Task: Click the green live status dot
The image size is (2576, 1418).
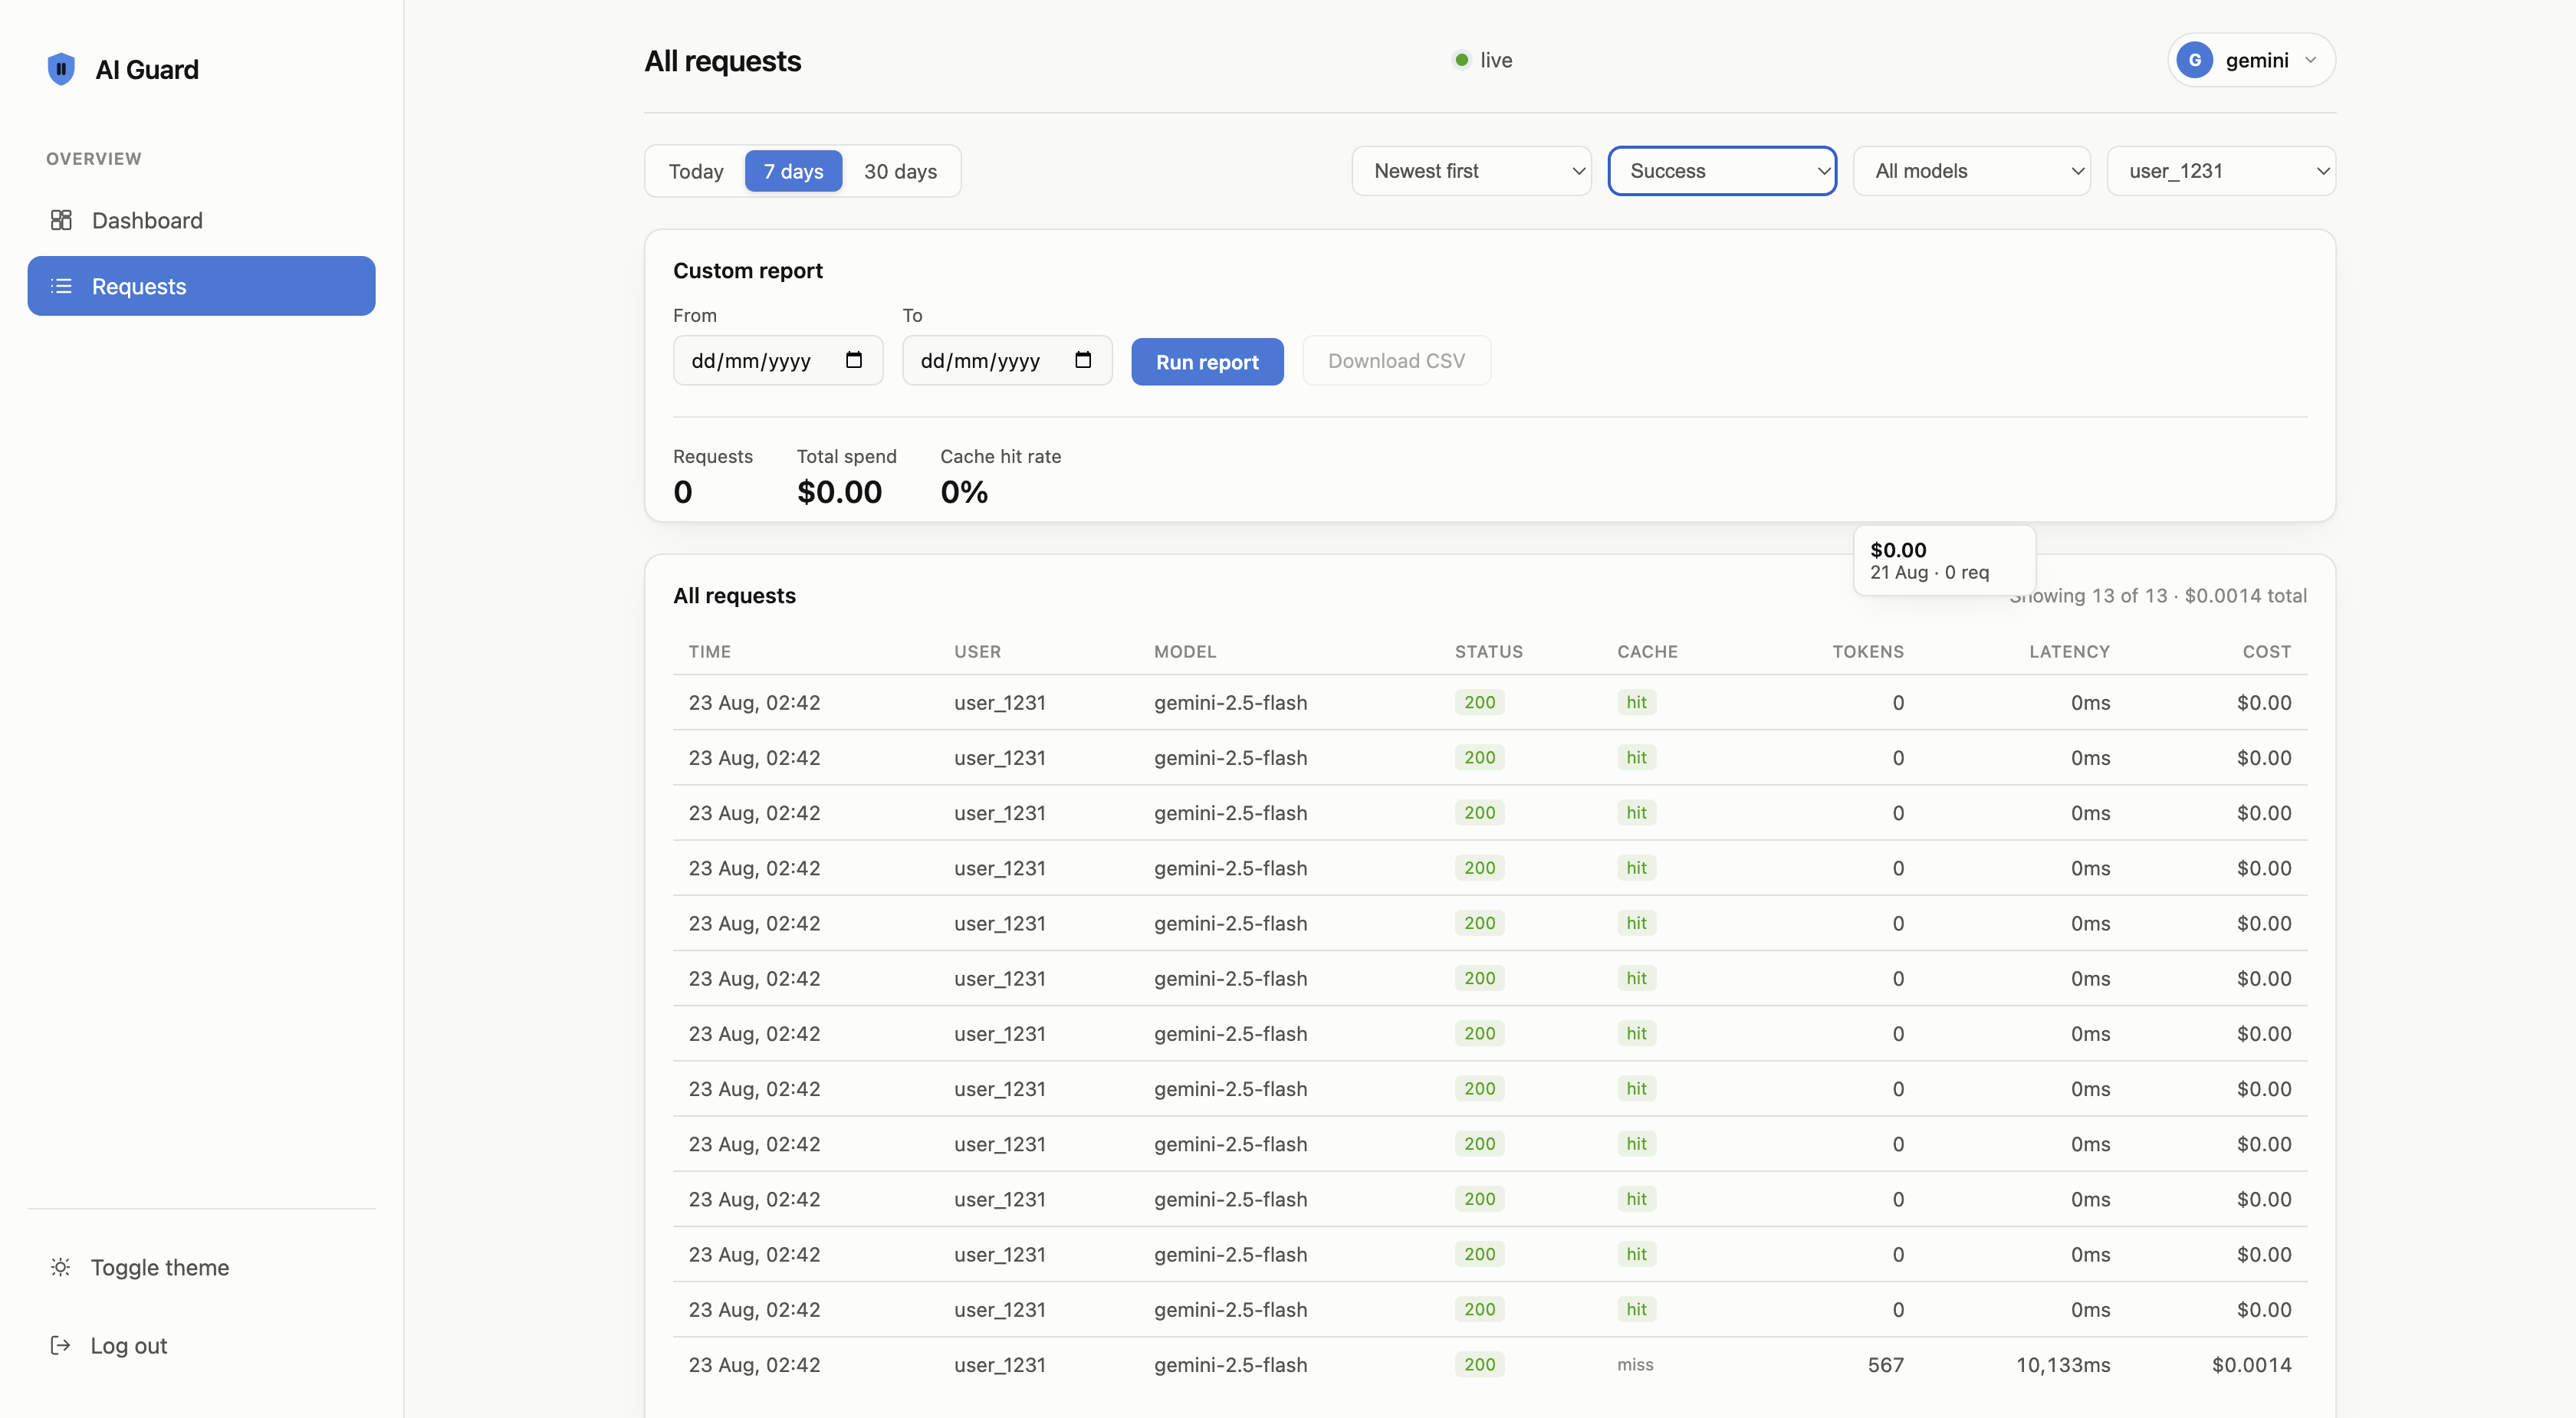Action: pos(1461,60)
